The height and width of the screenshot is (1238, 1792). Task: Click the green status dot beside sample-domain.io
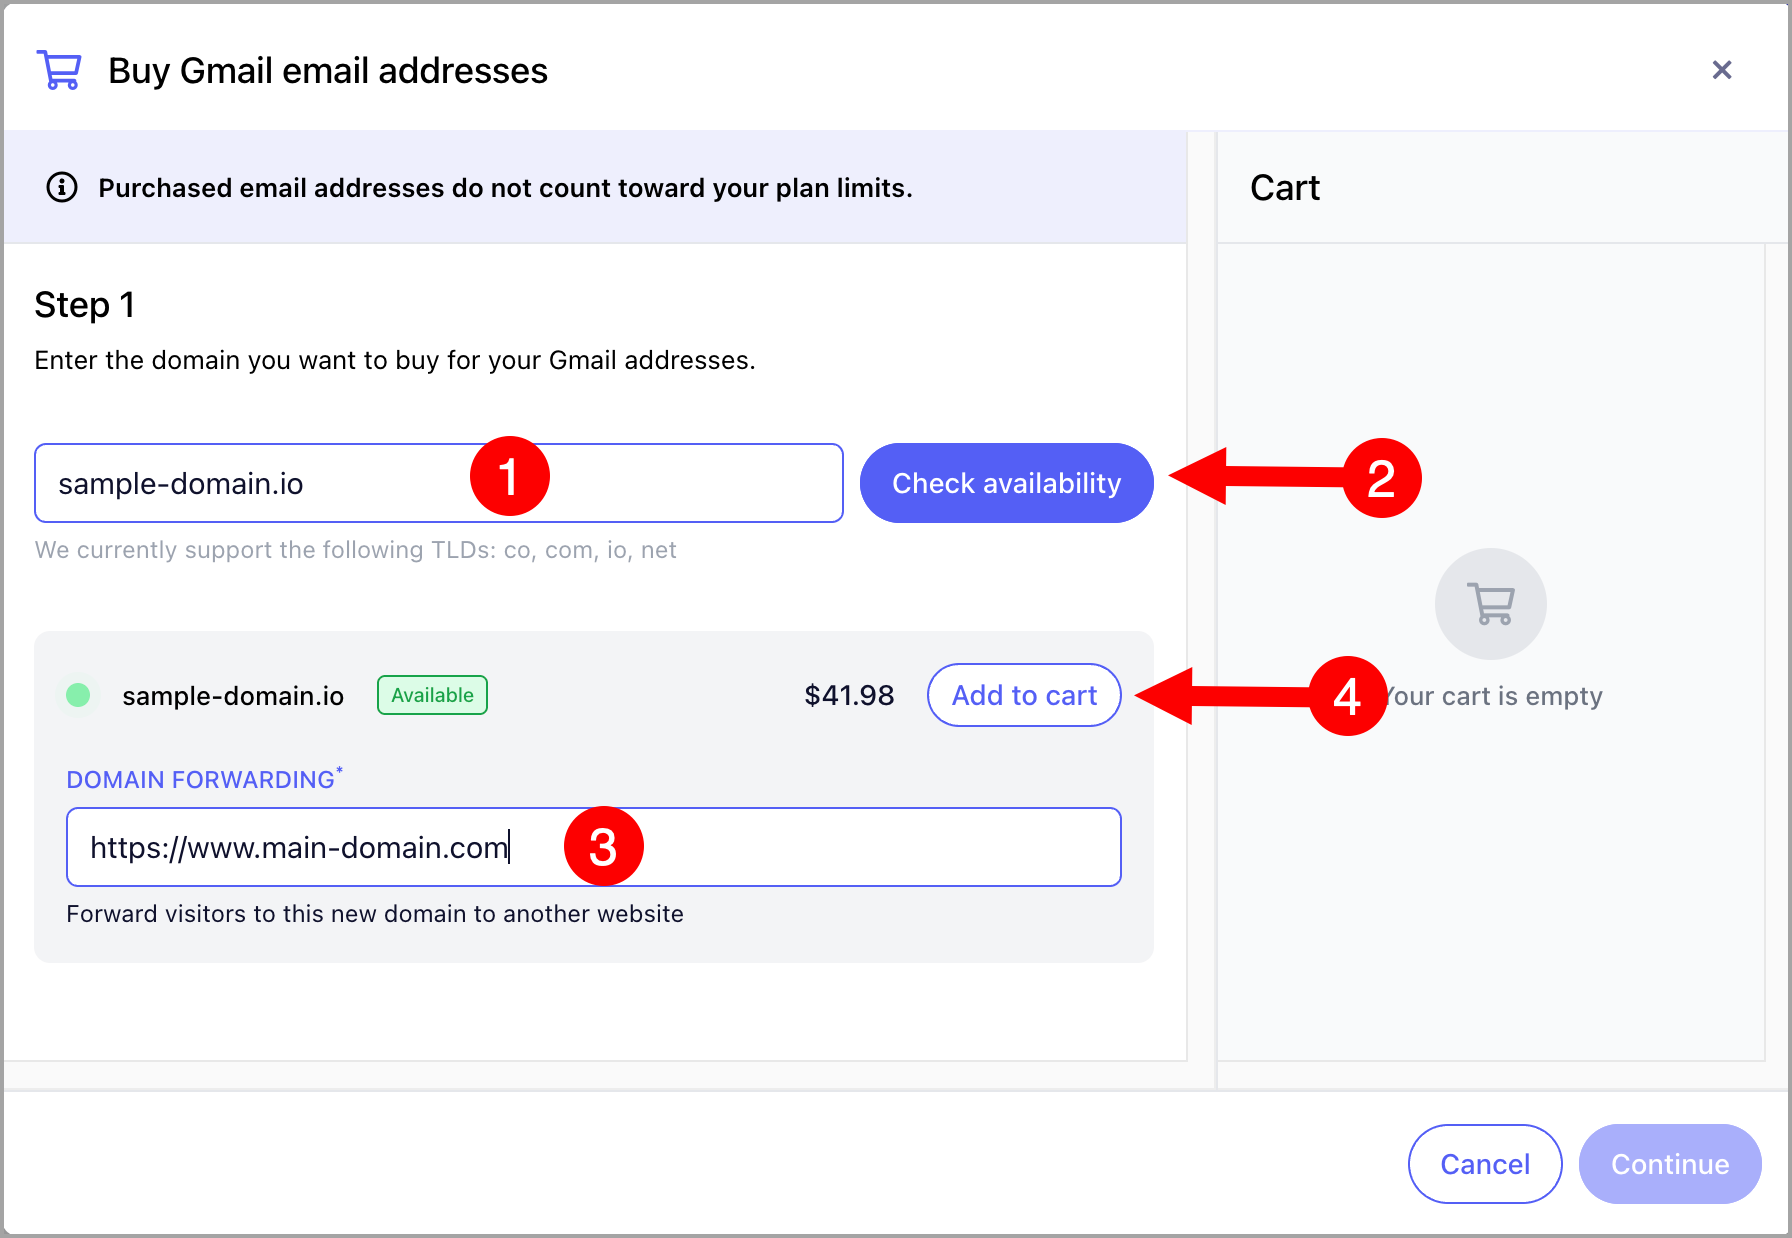(x=78, y=695)
